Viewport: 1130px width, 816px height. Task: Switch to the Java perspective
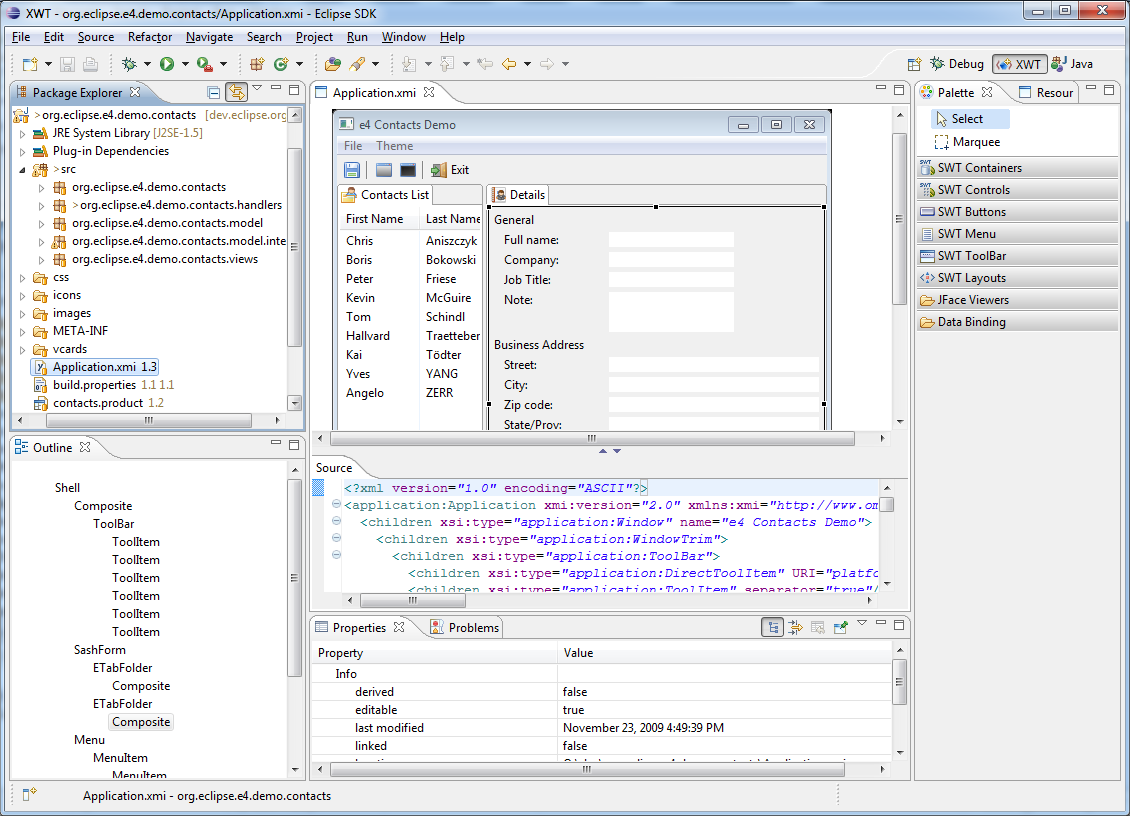pyautogui.click(x=1072, y=64)
